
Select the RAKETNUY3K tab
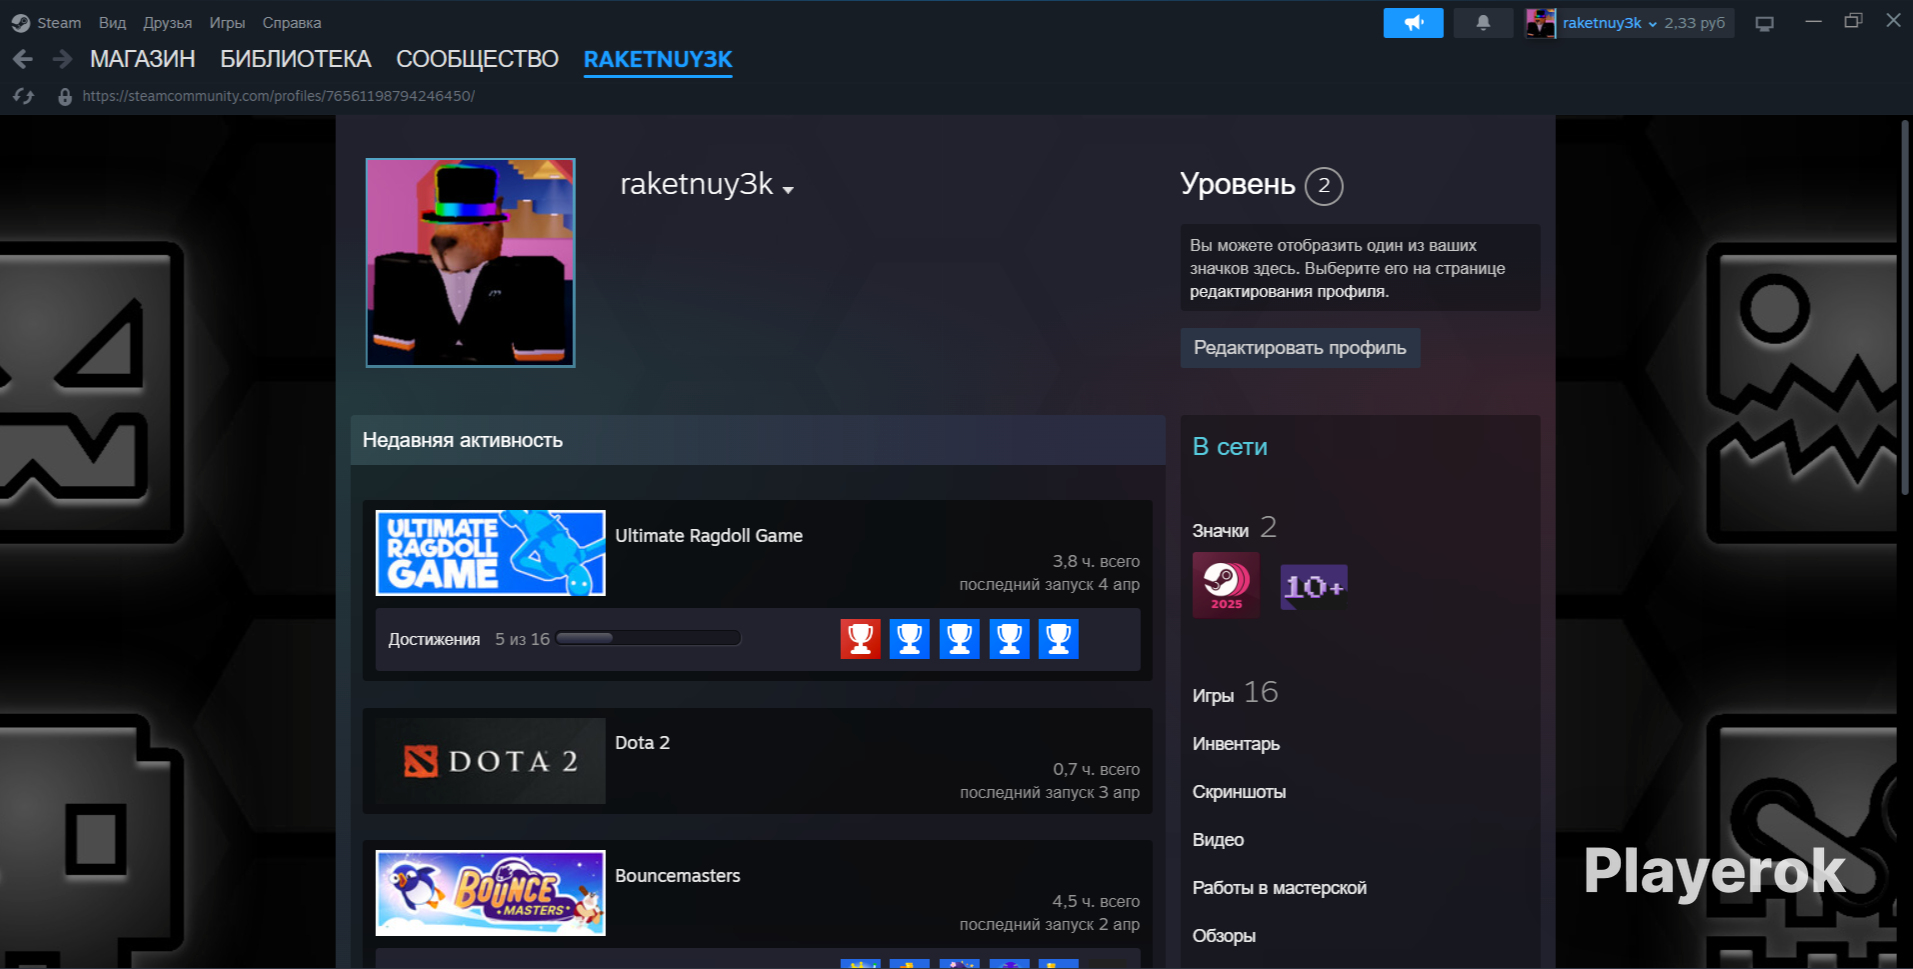(658, 60)
